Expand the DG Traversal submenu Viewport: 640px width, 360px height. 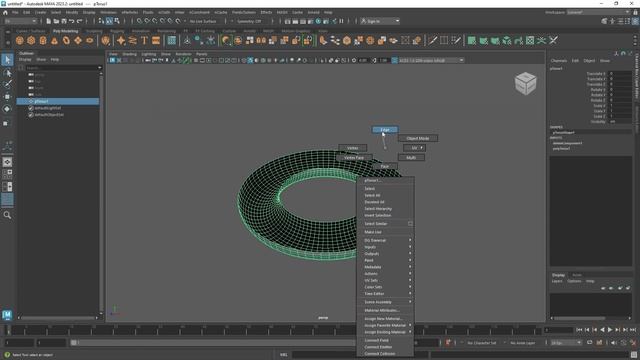coord(385,240)
